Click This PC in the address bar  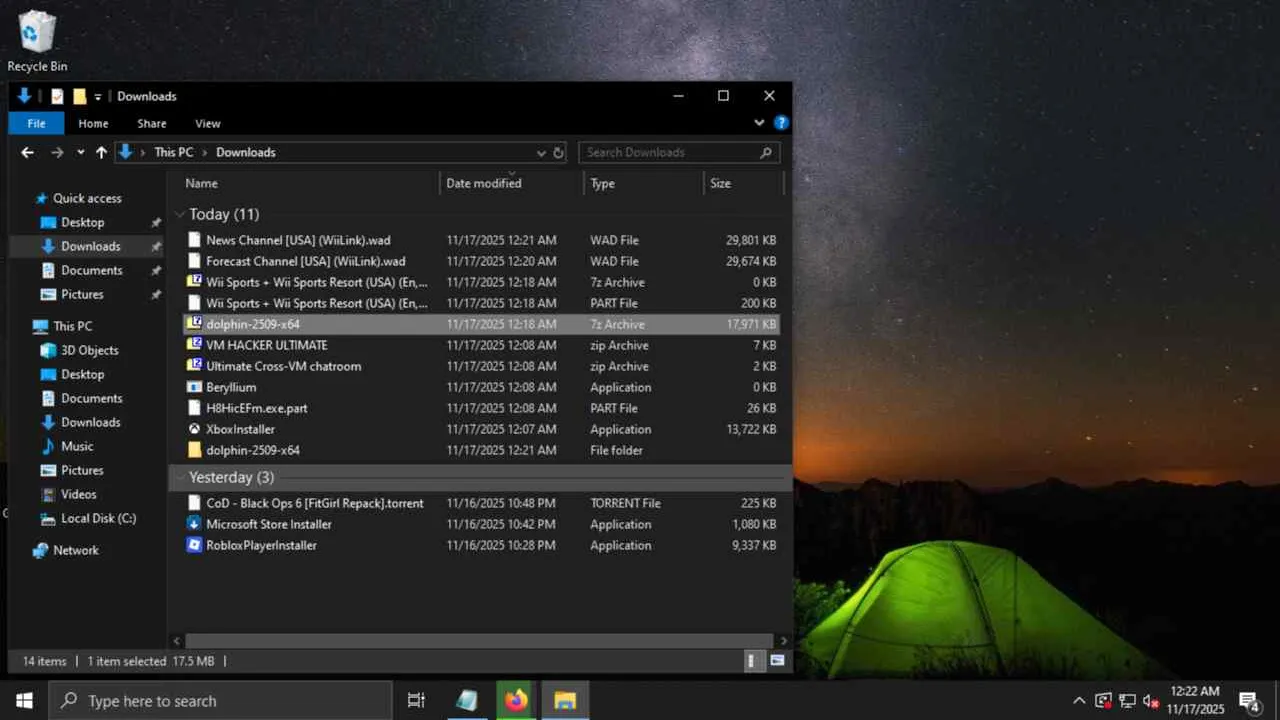click(174, 152)
